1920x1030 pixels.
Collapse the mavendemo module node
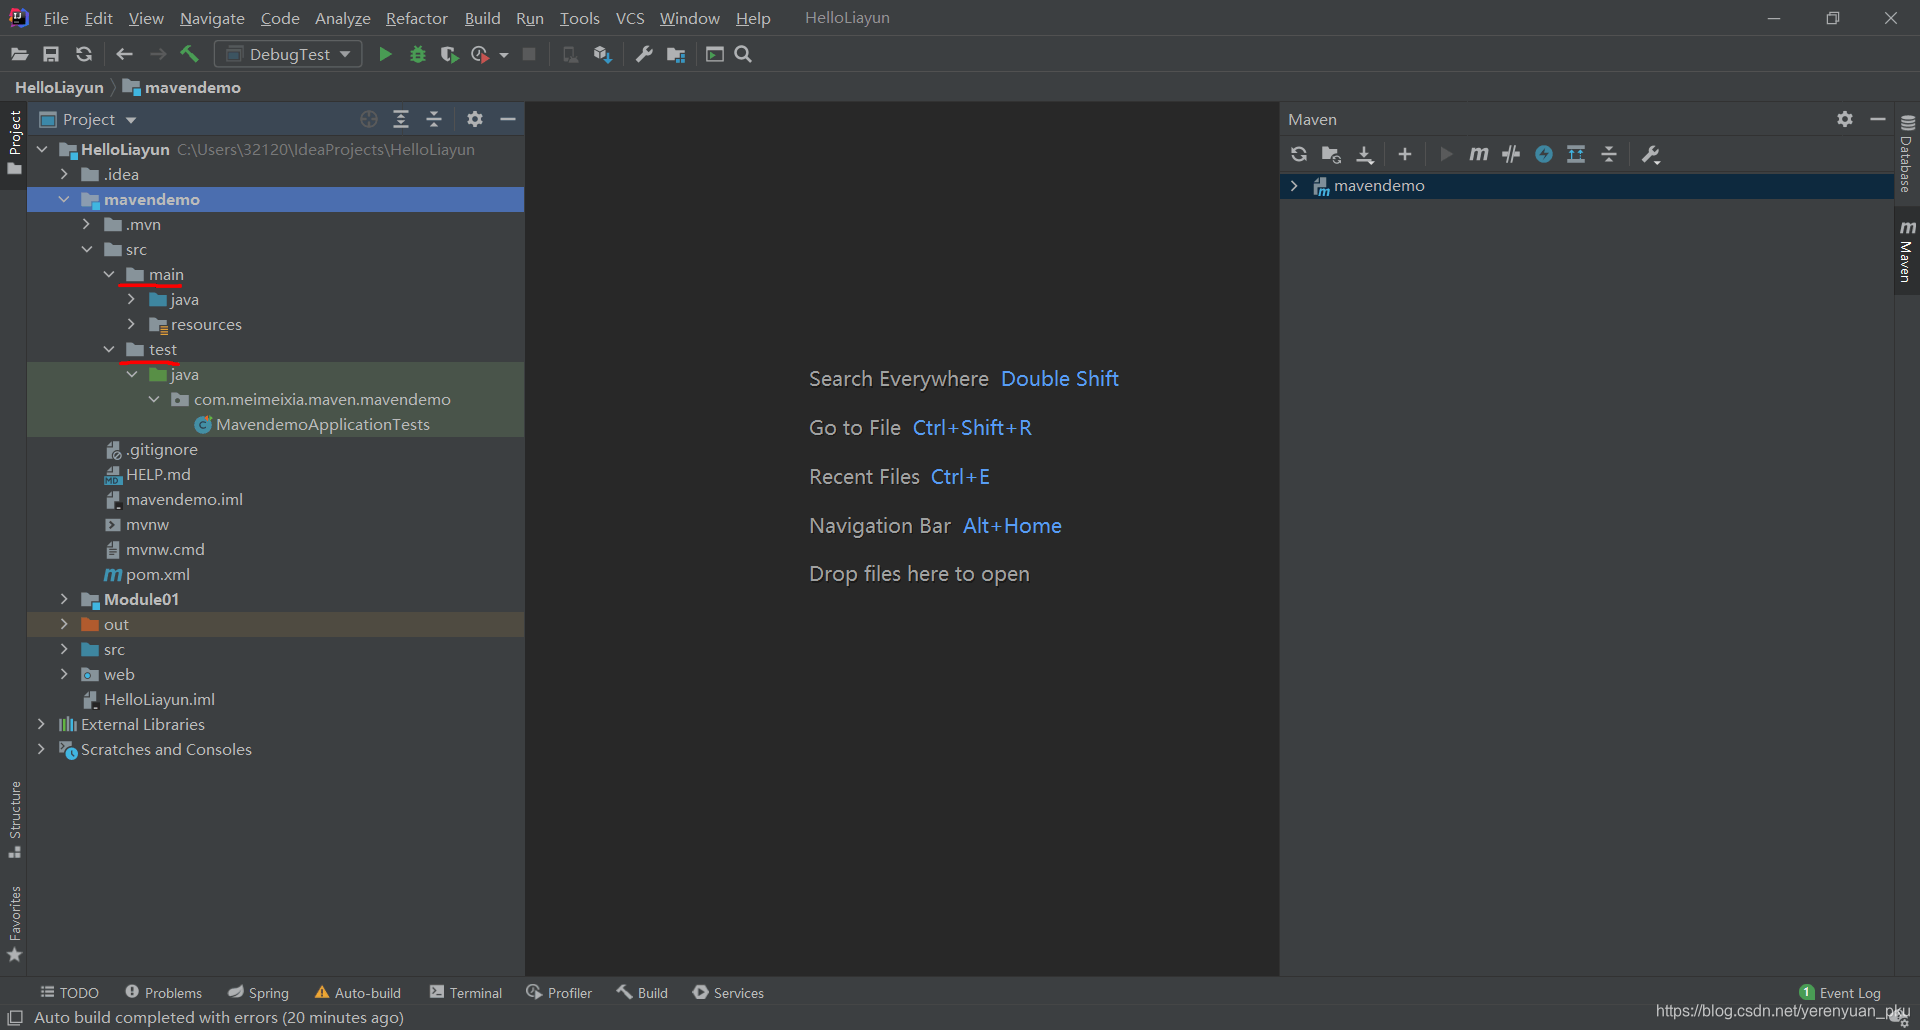pyautogui.click(x=64, y=199)
